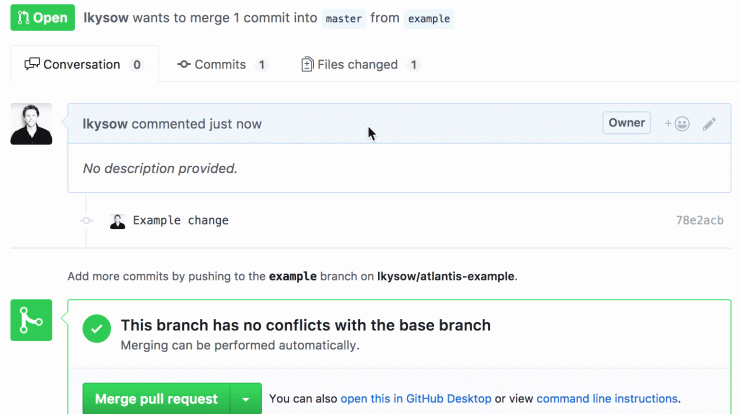View command line instructions link
The height and width of the screenshot is (414, 740).
[x=607, y=398]
